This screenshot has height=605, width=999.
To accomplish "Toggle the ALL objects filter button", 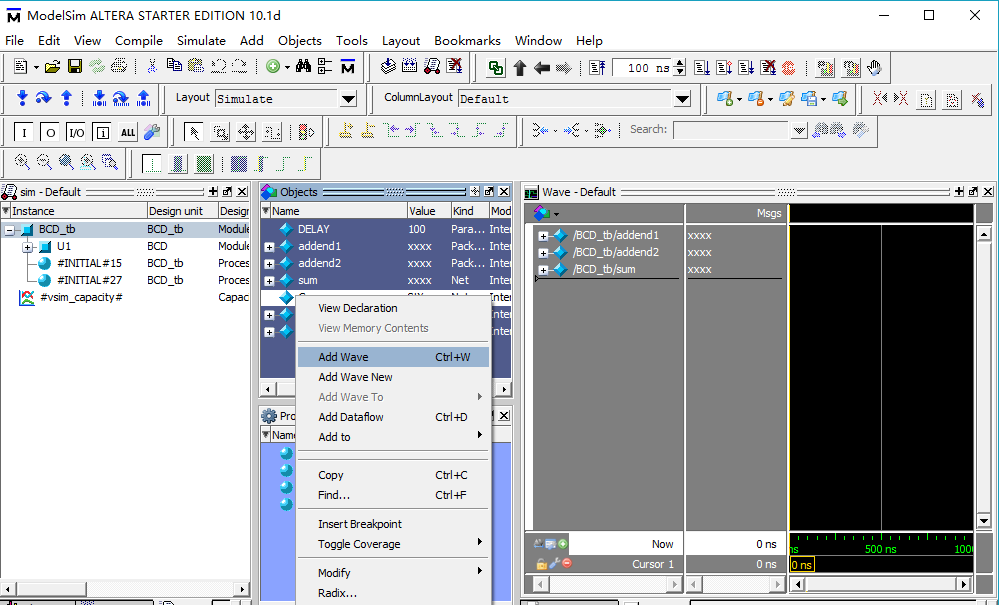I will [128, 132].
